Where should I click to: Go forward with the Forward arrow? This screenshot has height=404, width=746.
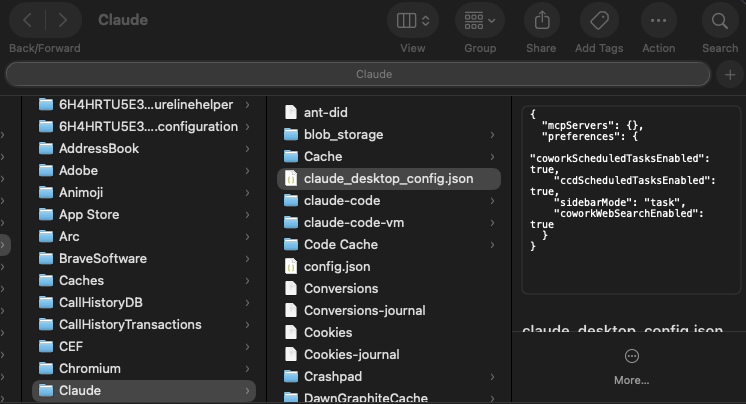62,20
